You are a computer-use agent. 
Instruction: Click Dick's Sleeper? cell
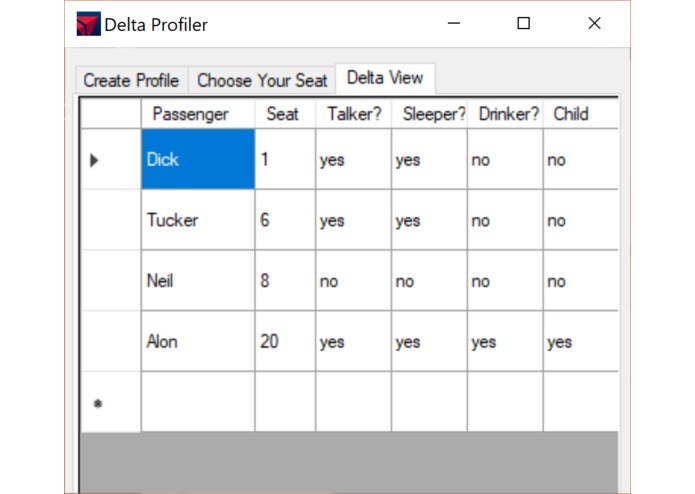429,159
